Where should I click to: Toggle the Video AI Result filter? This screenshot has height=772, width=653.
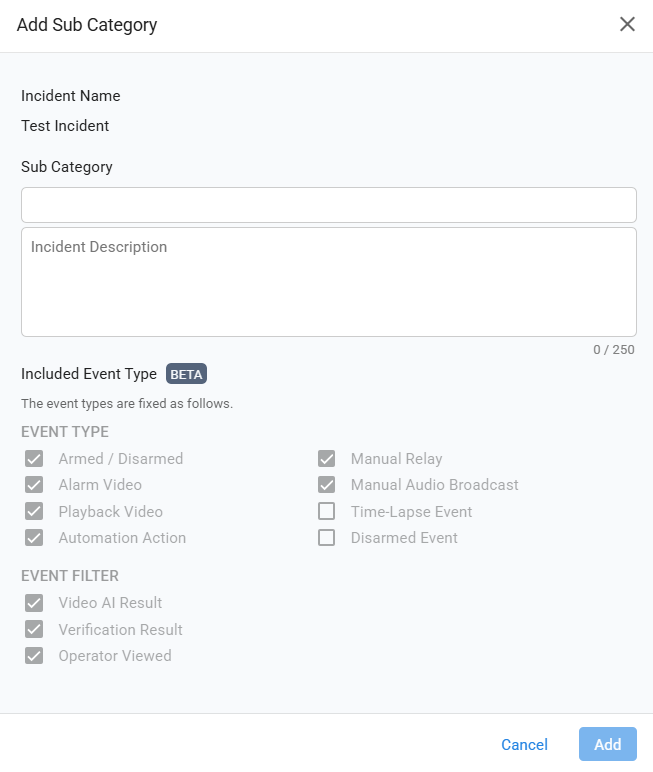click(x=35, y=603)
